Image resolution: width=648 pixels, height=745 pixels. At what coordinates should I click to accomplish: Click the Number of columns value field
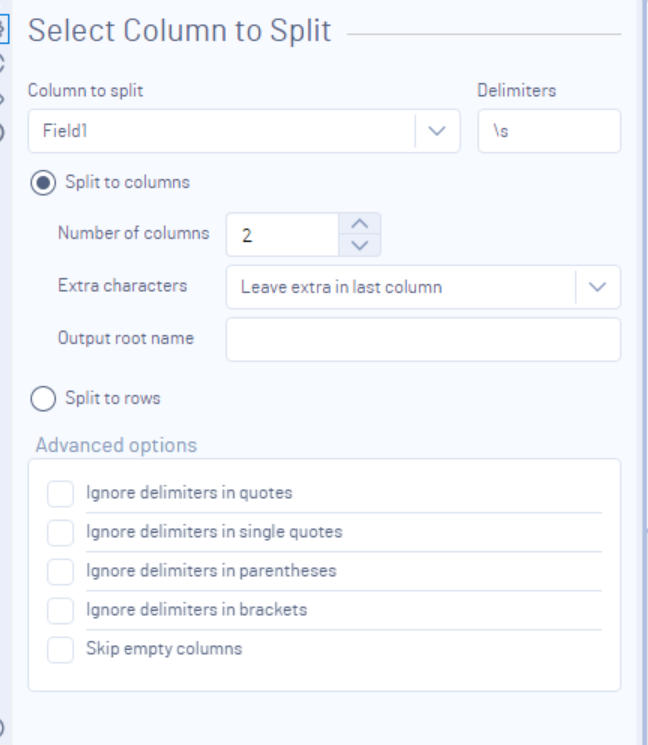[x=282, y=235]
